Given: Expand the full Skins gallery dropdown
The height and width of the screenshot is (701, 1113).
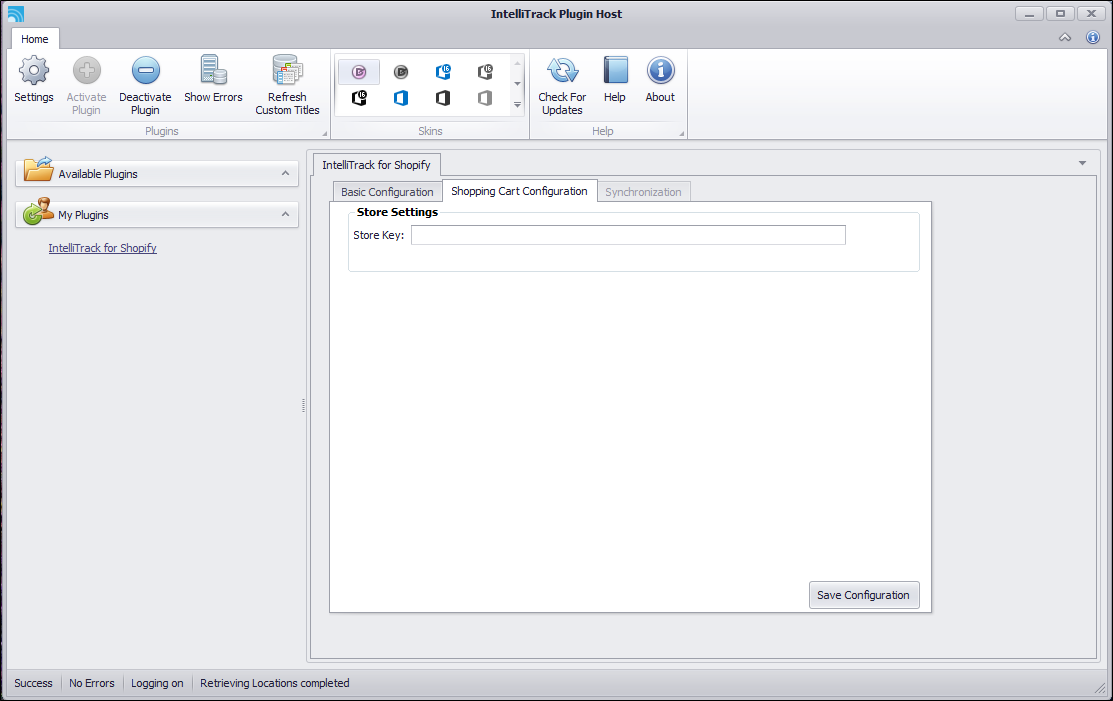Looking at the screenshot, I should (517, 104).
